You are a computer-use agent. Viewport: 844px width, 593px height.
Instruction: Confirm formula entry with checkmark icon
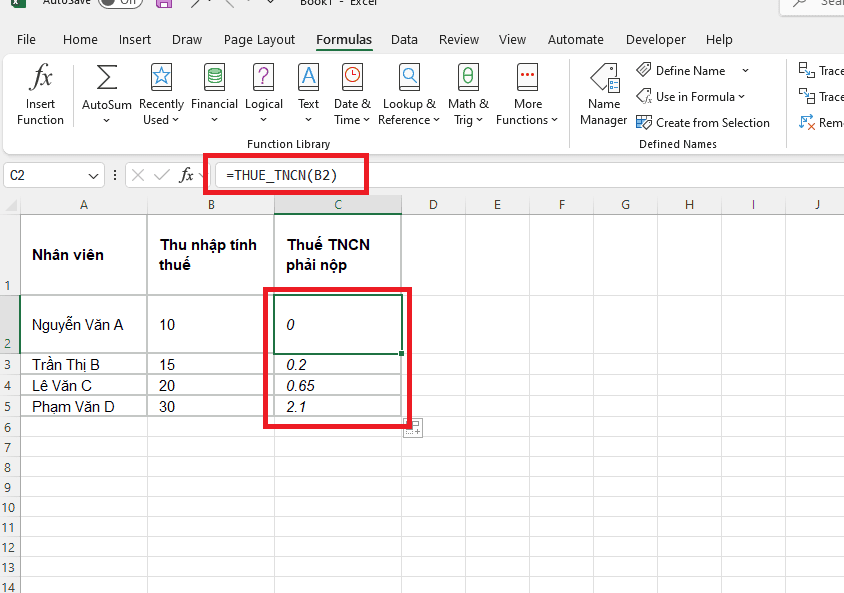(x=161, y=175)
